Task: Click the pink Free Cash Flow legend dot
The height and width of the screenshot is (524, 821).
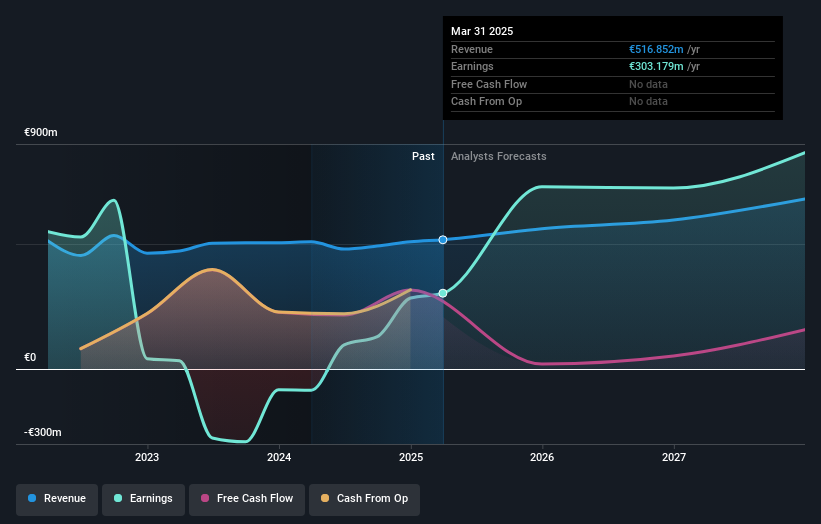Action: [x=205, y=498]
